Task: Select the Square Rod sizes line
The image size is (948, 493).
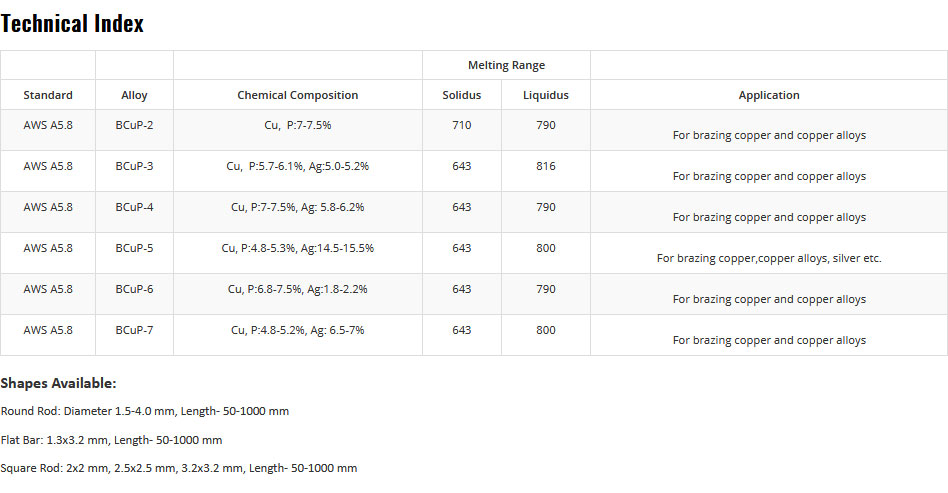Action: coord(179,468)
